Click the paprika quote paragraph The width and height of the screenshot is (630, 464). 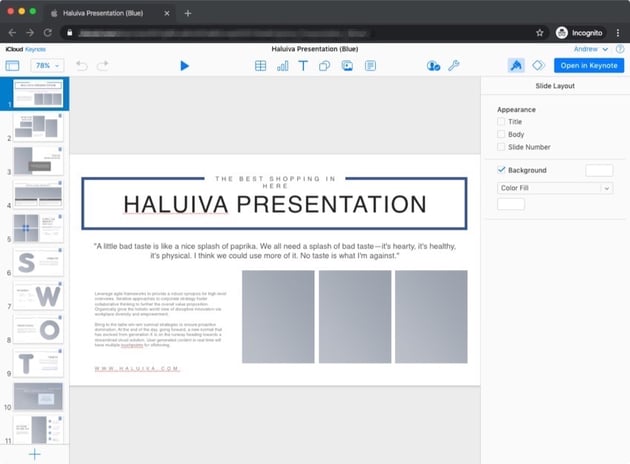click(x=275, y=251)
